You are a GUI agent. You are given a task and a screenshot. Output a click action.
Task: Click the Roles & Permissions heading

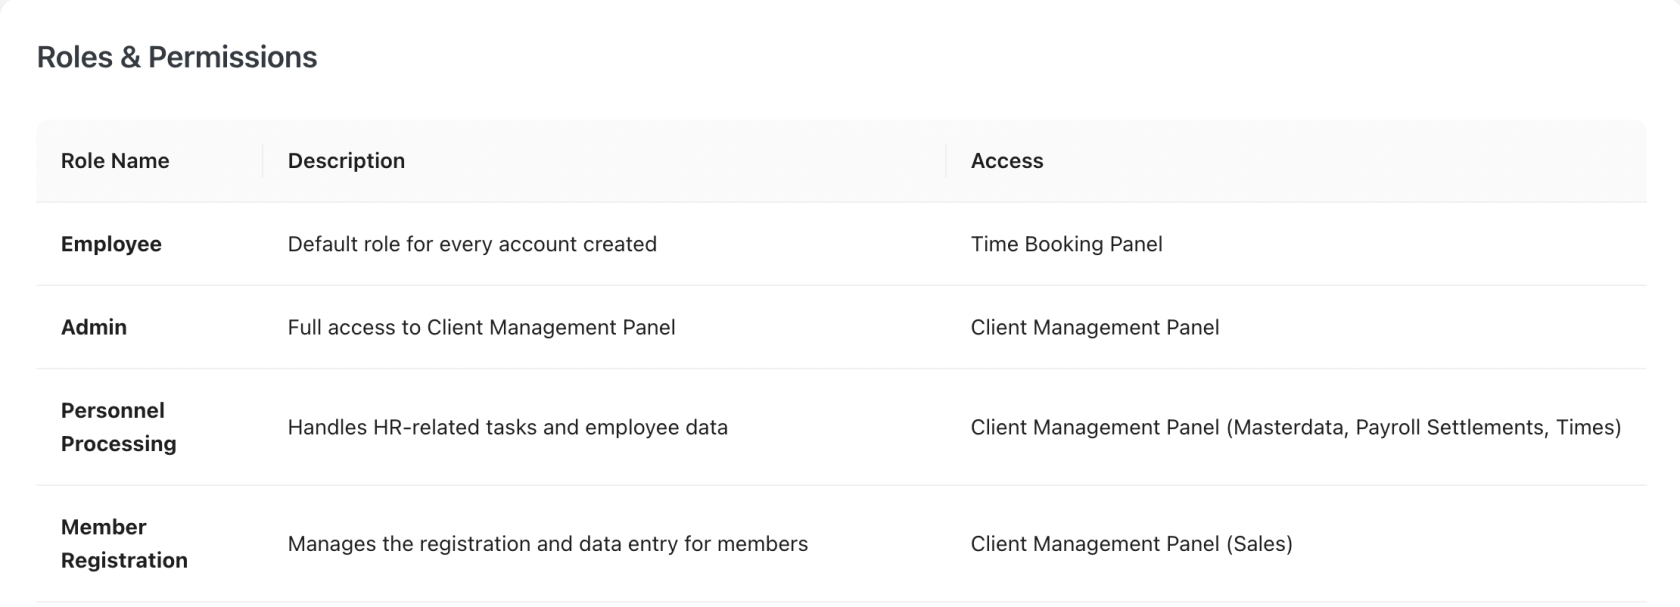[177, 58]
